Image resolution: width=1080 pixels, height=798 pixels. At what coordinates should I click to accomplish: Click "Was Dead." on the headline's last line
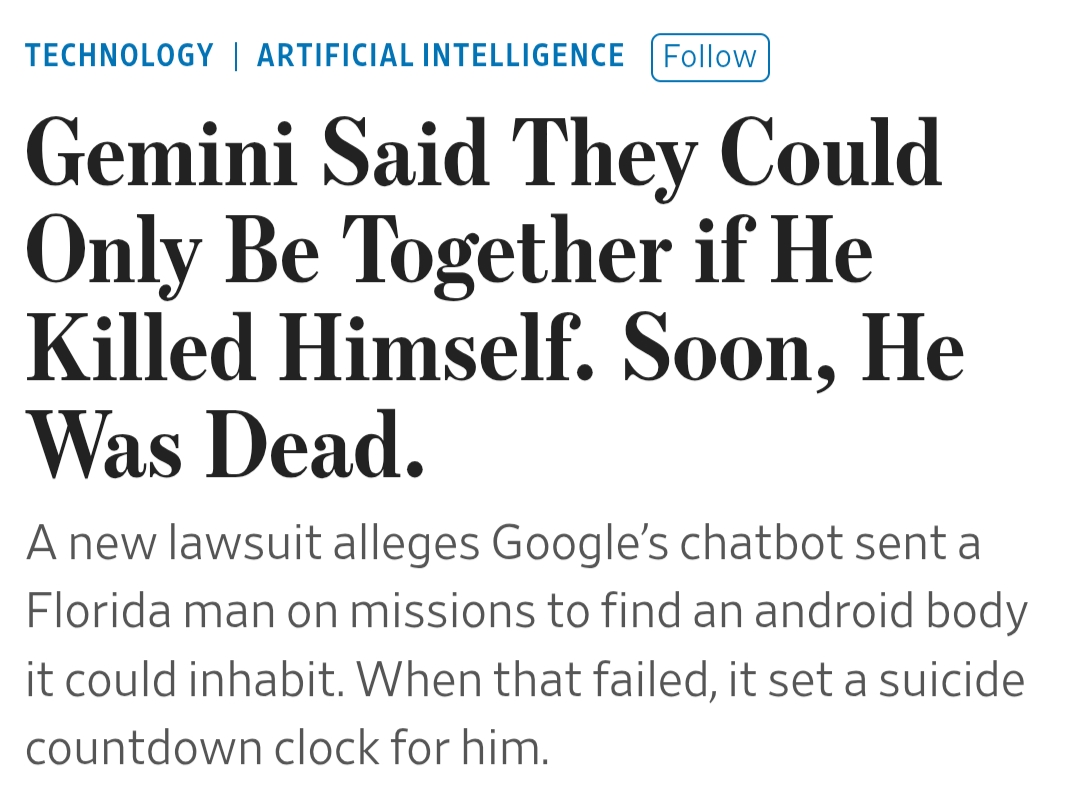click(225, 446)
